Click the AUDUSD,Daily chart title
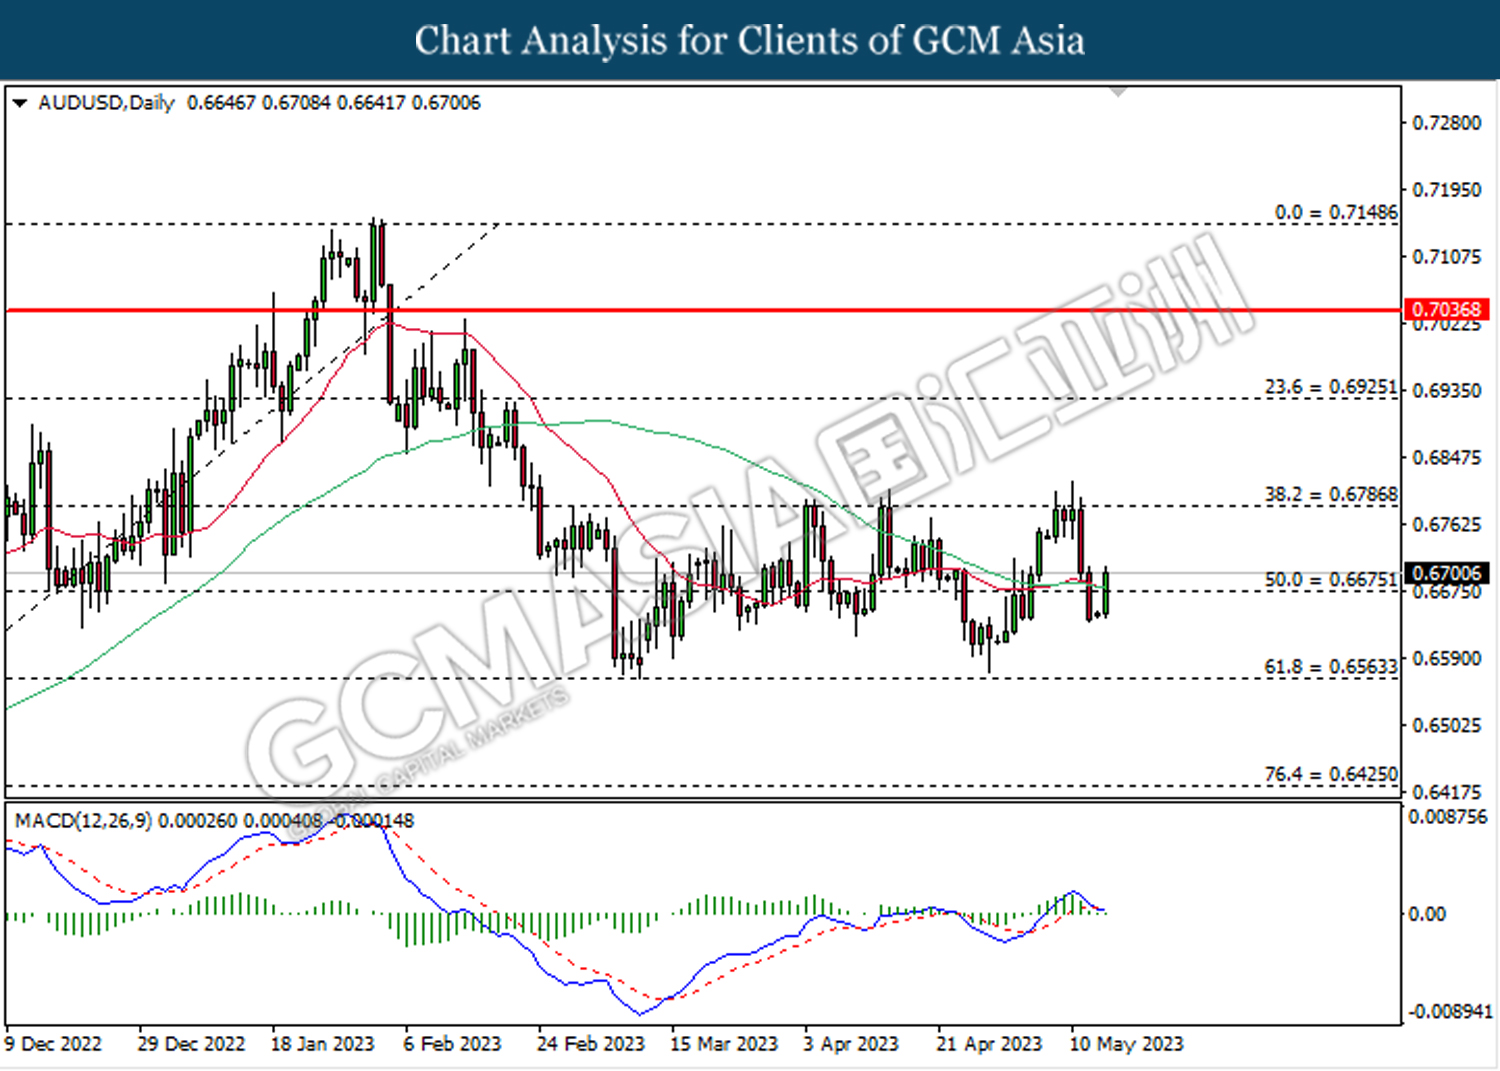 coord(106,103)
